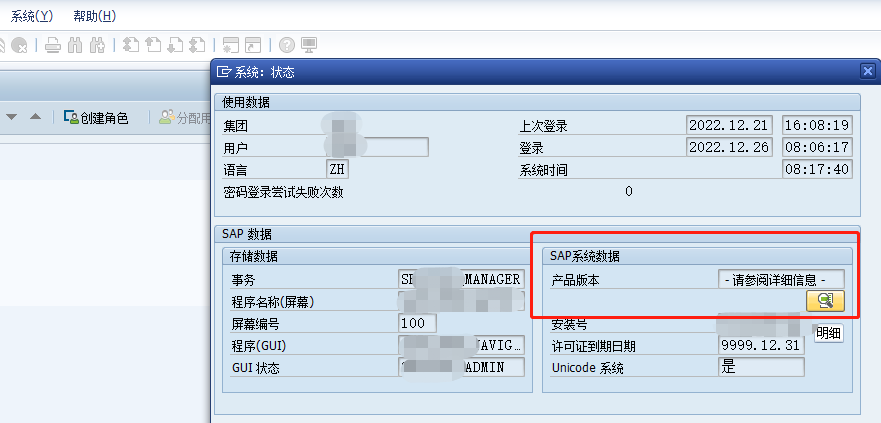Click the failed login count value 0

point(629,192)
